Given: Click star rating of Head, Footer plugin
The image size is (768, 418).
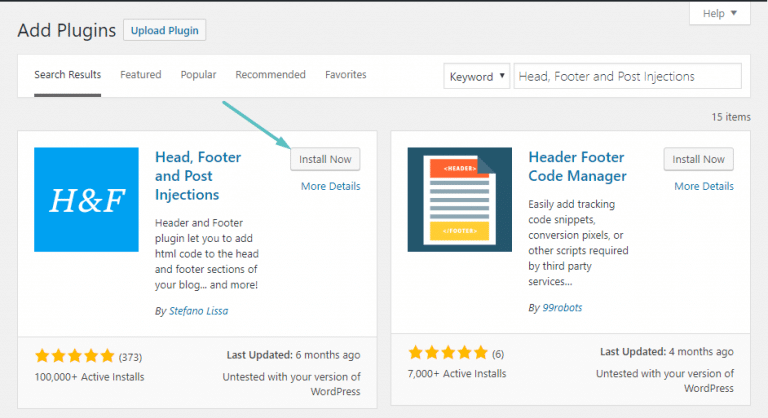Looking at the screenshot, I should click(74, 356).
